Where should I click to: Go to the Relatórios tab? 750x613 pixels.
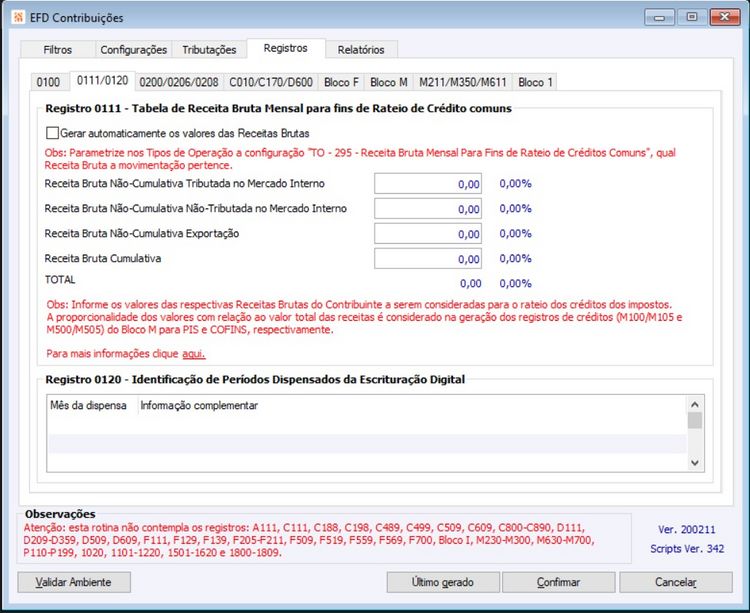click(x=361, y=50)
